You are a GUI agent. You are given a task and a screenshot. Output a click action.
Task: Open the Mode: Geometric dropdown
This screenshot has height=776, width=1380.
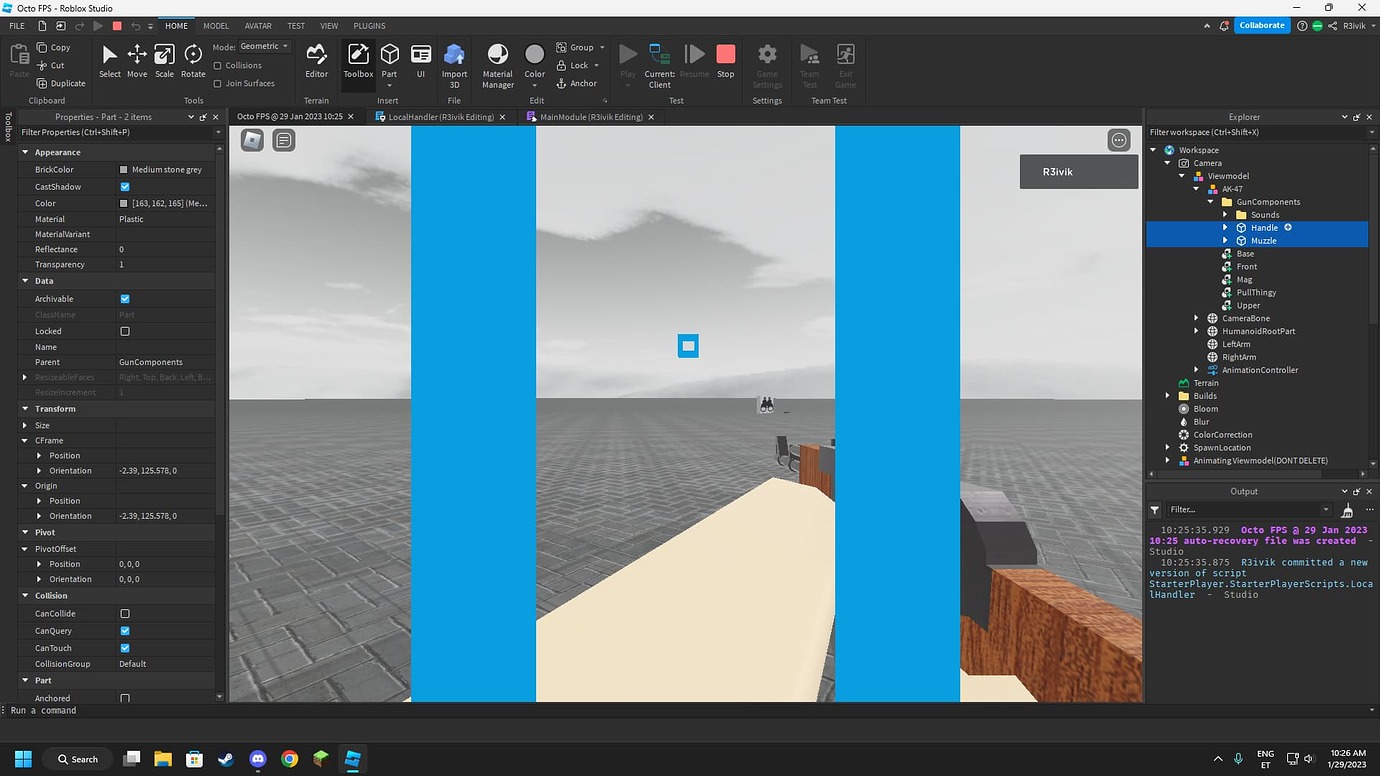coord(262,45)
